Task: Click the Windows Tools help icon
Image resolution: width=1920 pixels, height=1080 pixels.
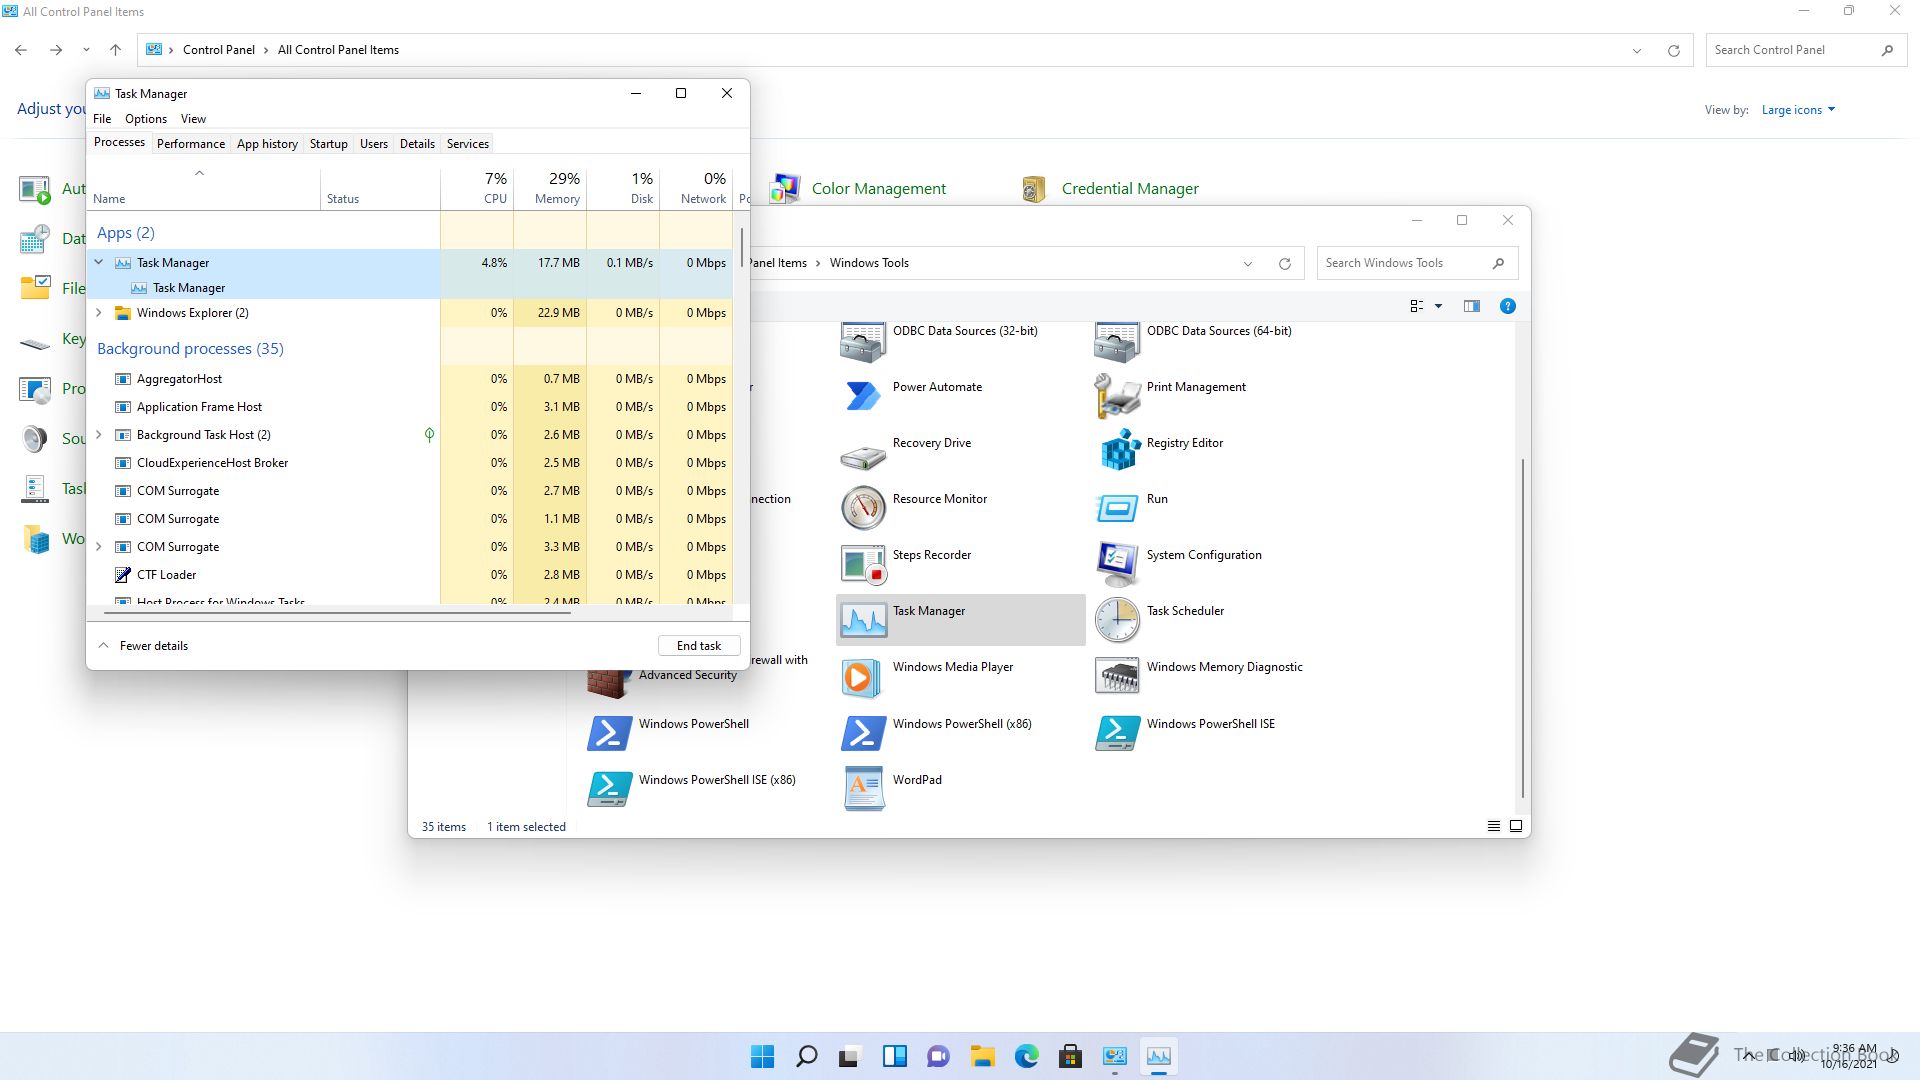Action: click(1507, 306)
